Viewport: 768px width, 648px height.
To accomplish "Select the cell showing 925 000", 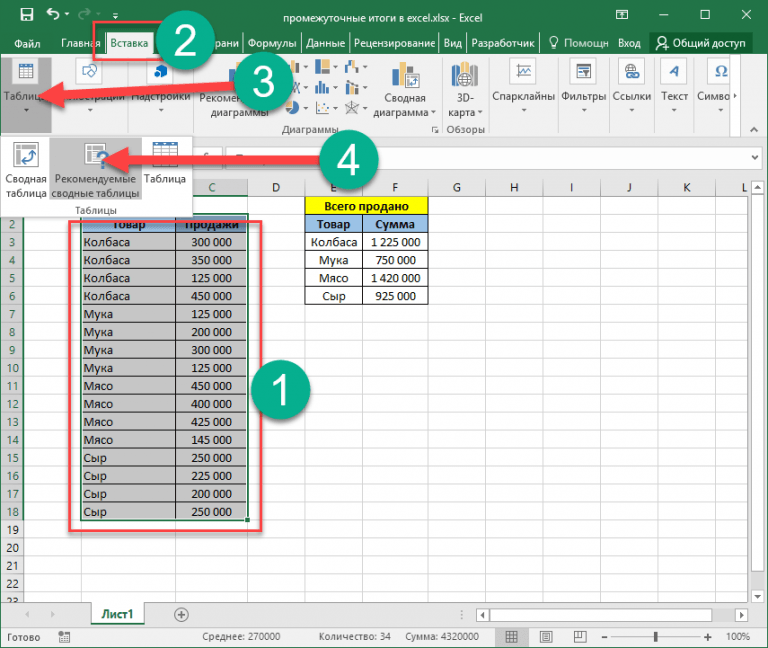I will tap(395, 296).
